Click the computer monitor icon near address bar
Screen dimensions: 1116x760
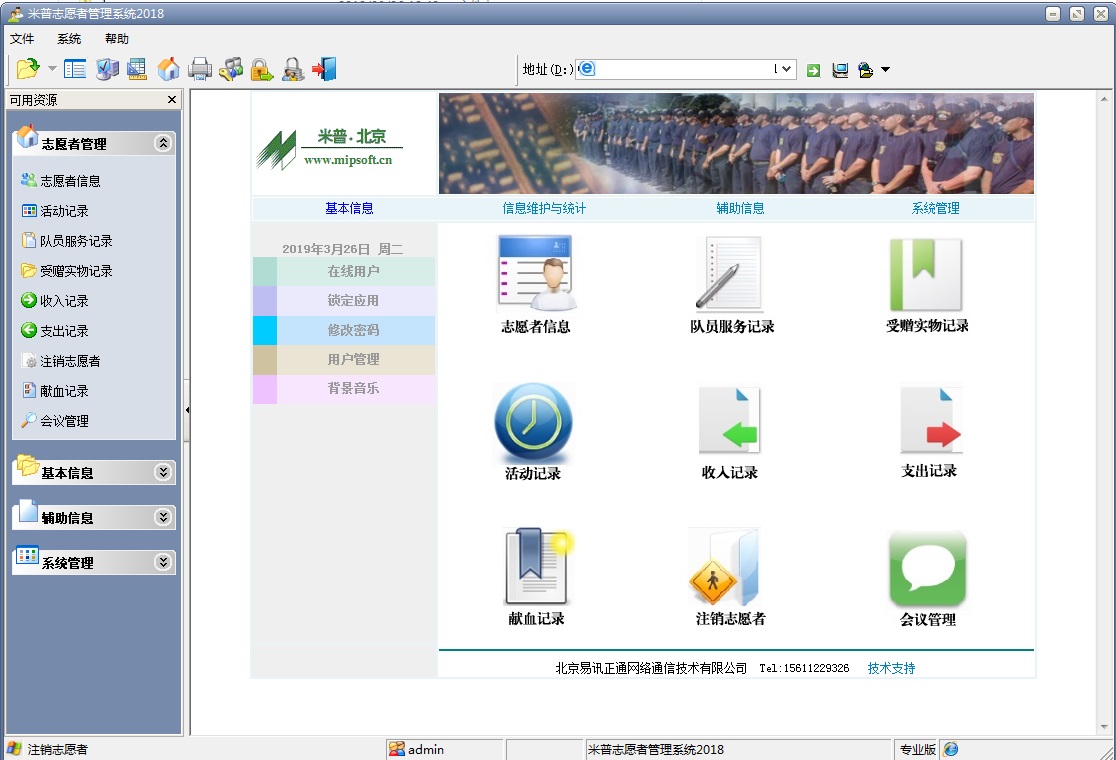click(x=840, y=70)
